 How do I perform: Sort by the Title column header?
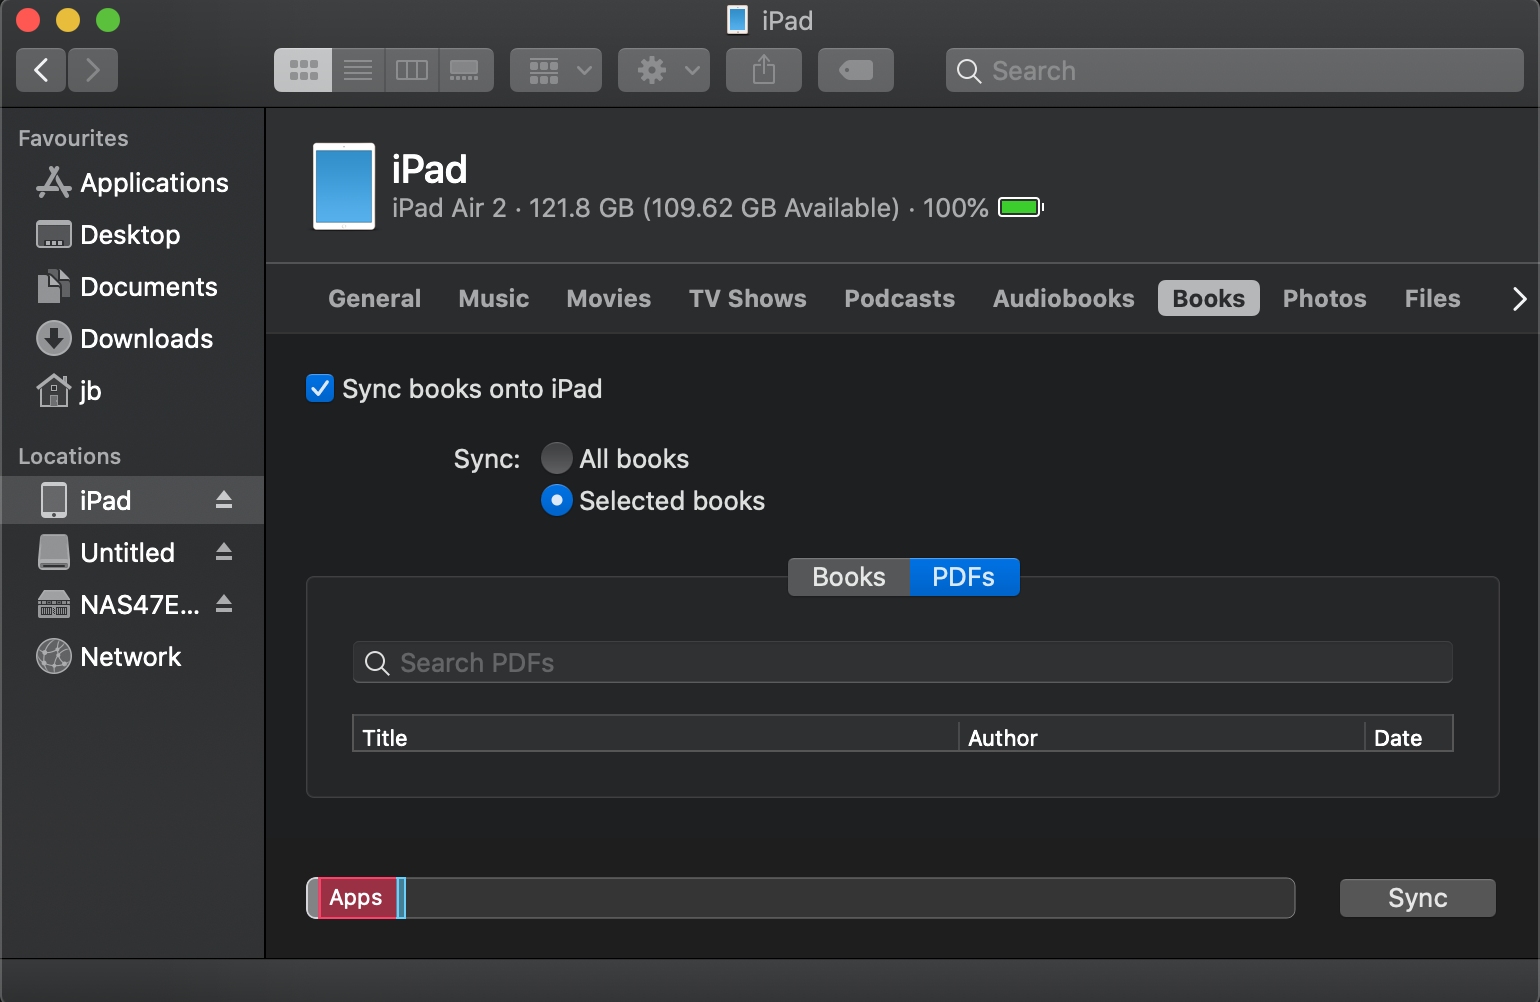tap(655, 737)
